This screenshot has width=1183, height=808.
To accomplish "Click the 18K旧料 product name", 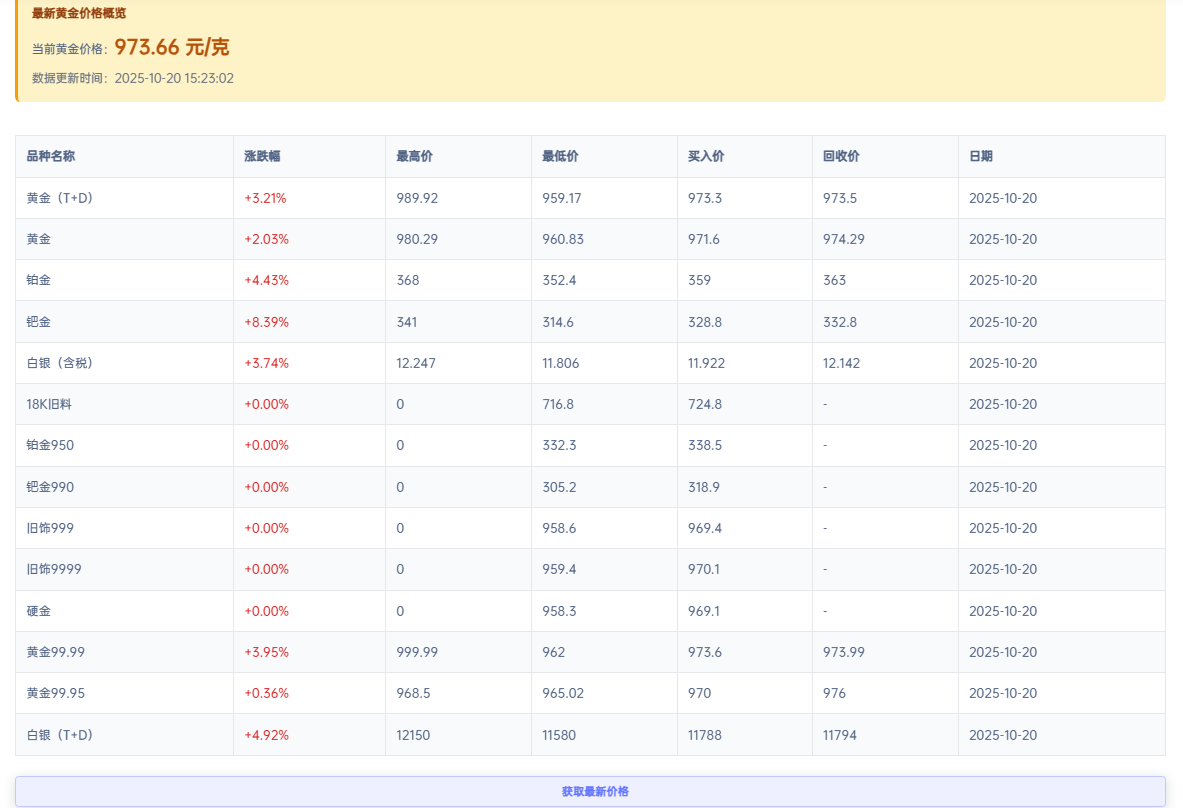I will coord(47,404).
